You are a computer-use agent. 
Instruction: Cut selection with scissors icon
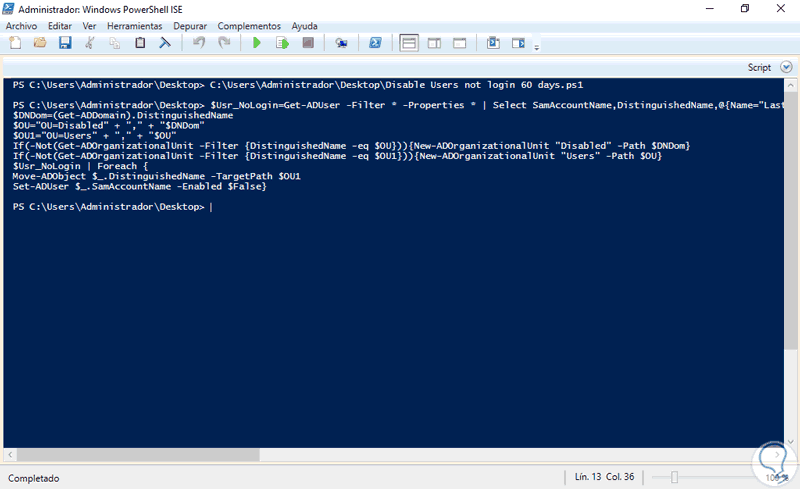click(x=90, y=43)
